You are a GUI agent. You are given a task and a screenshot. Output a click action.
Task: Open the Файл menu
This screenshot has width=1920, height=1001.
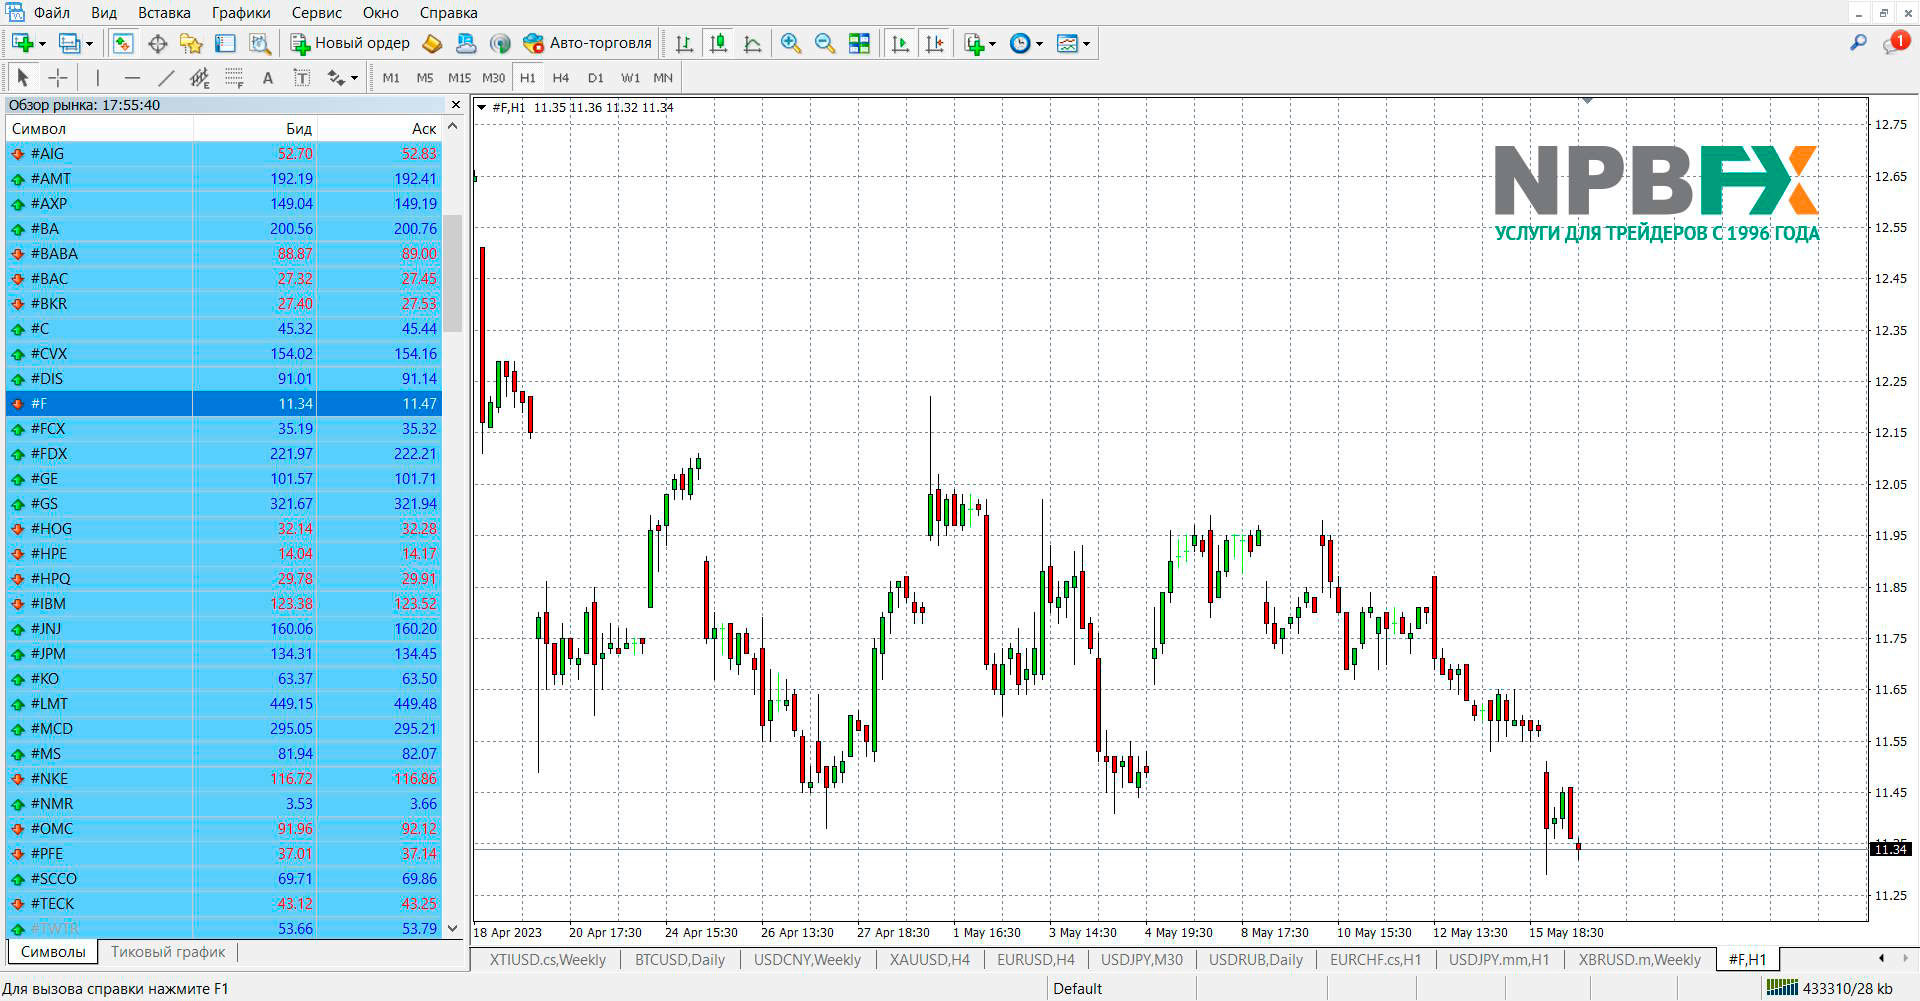tap(51, 13)
